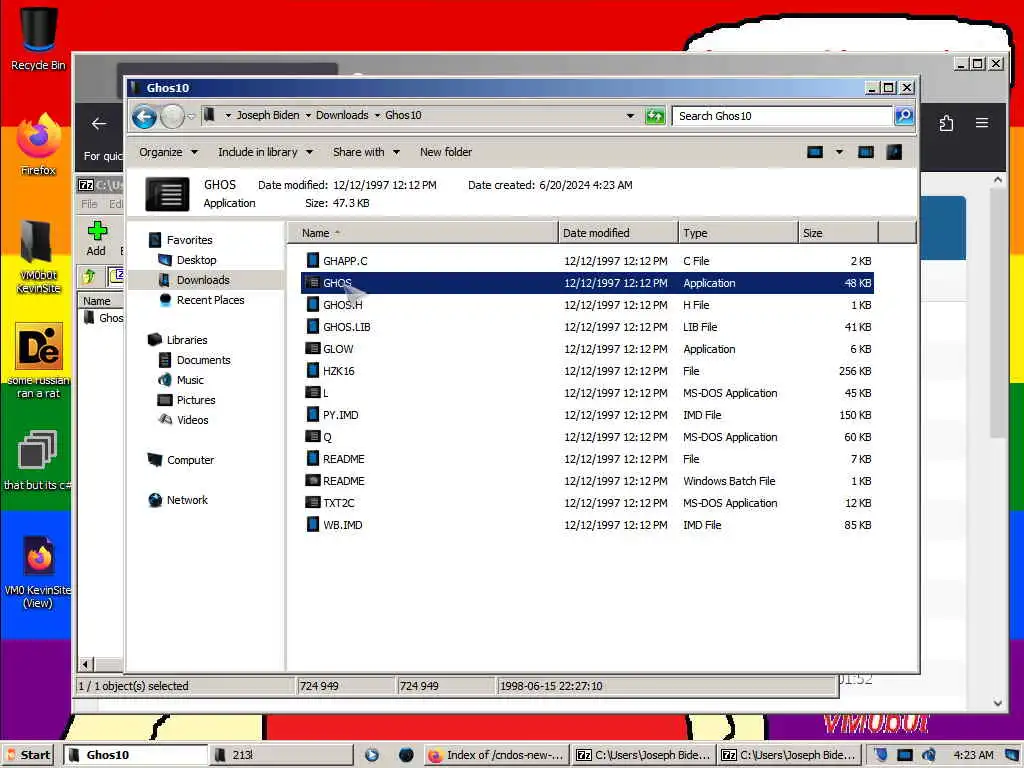Switch to the rightmost 7-Zip taskbar button
1024x768 pixels.
[x=788, y=755]
